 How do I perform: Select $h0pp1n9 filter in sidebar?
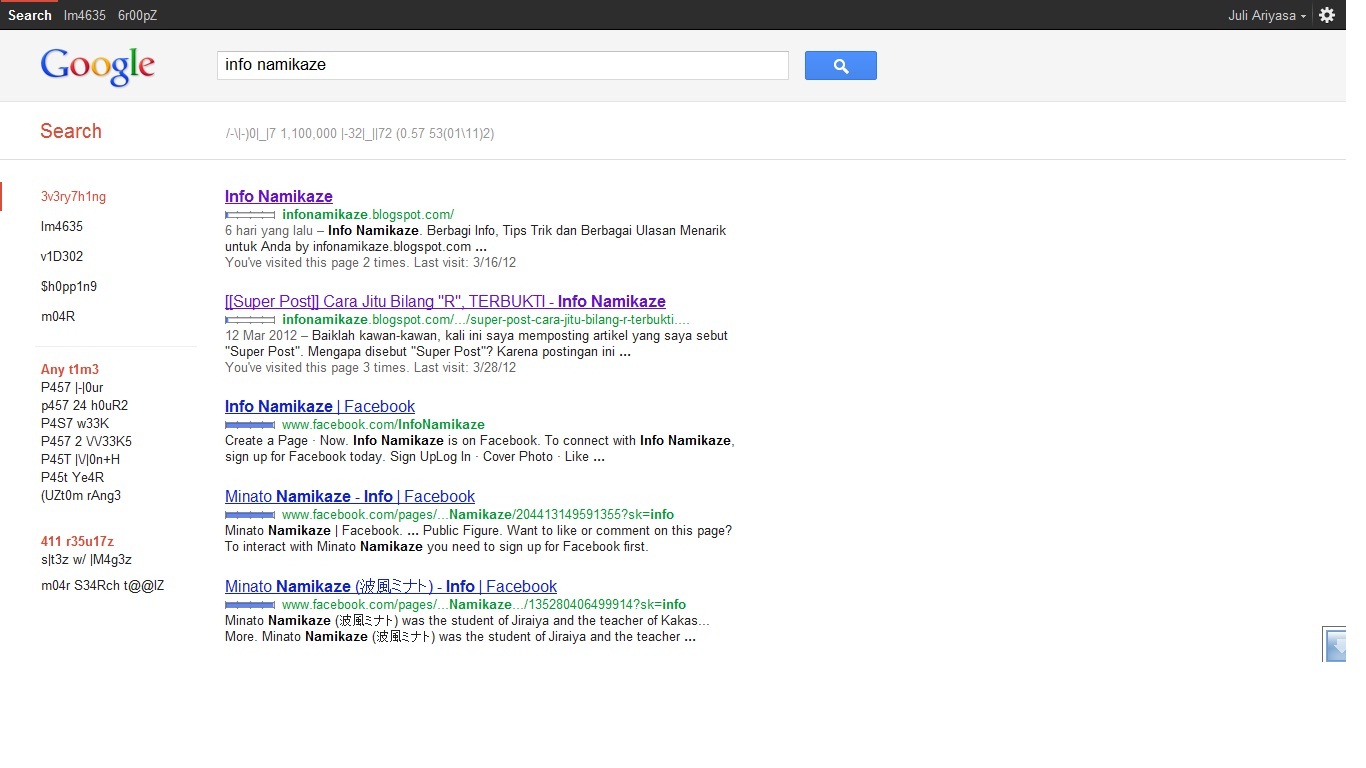point(69,287)
